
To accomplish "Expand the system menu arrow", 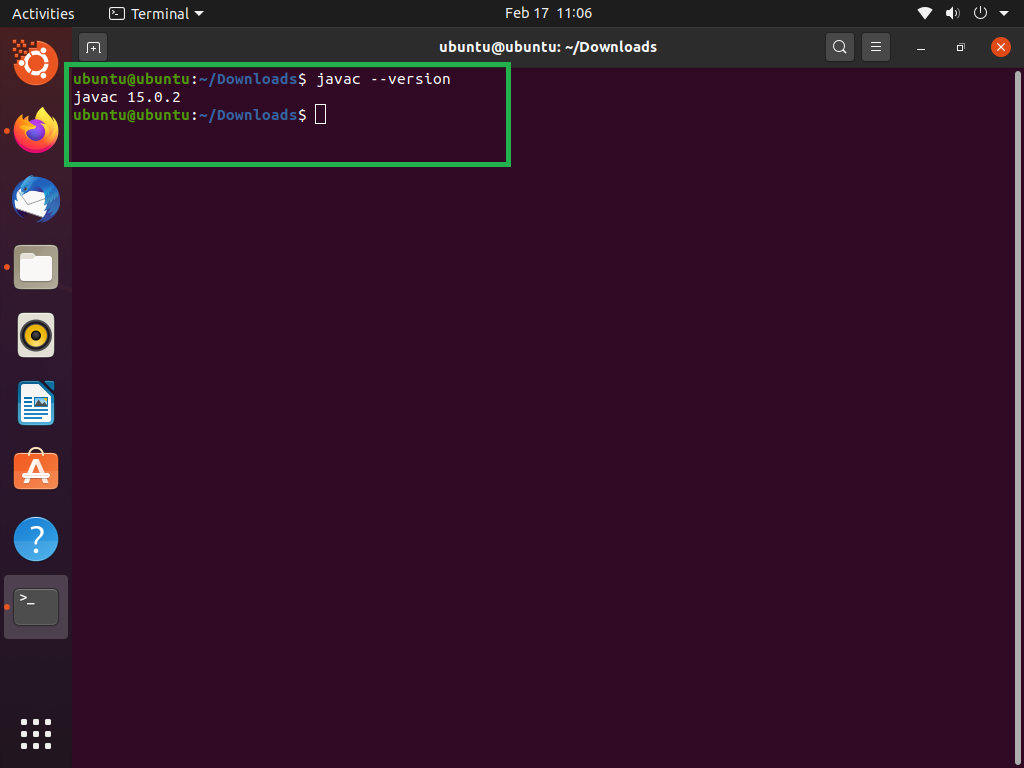I will pyautogui.click(x=1004, y=14).
